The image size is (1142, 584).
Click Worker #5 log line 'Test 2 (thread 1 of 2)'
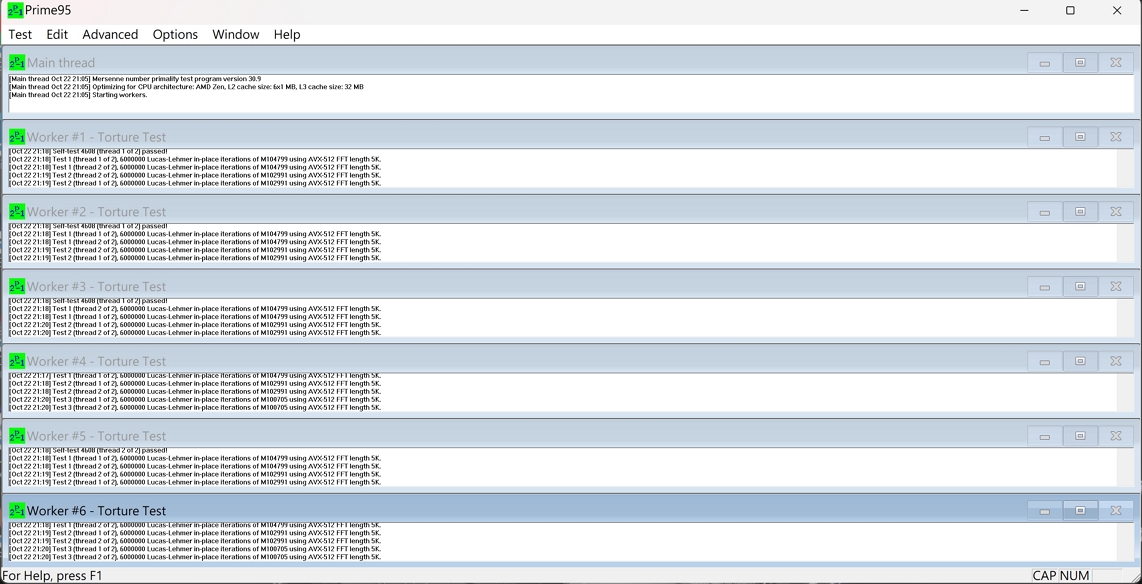point(195,482)
